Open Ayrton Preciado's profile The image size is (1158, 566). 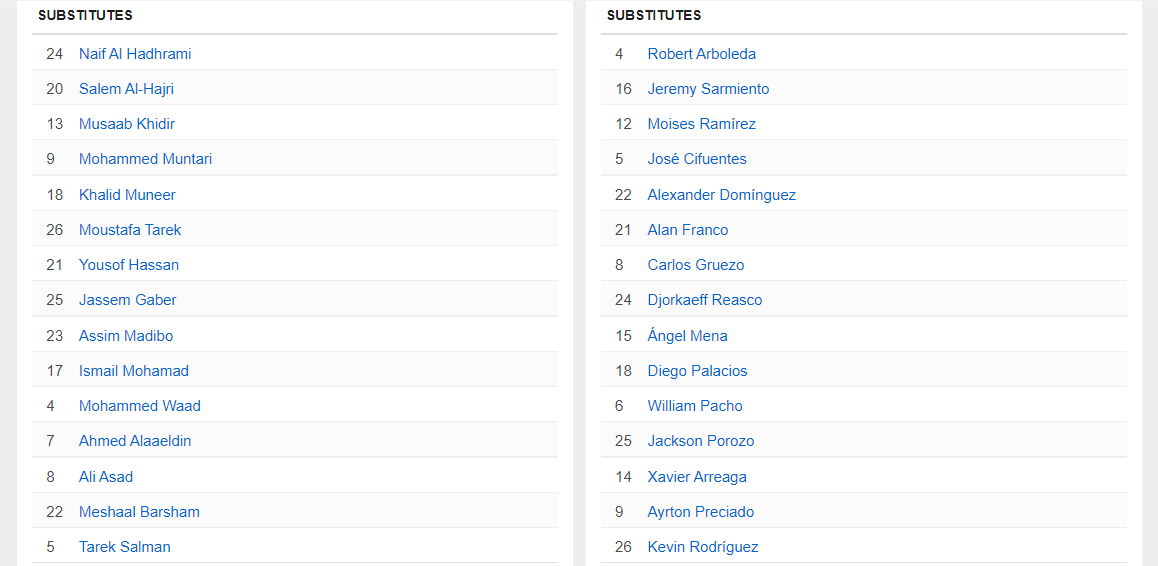click(700, 512)
